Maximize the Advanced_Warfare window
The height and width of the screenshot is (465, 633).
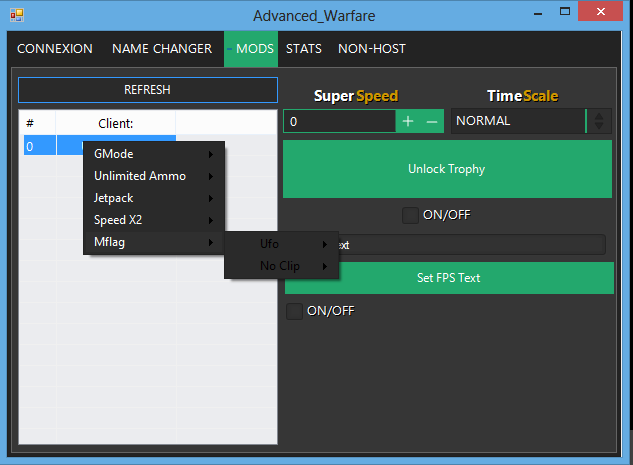(565, 12)
